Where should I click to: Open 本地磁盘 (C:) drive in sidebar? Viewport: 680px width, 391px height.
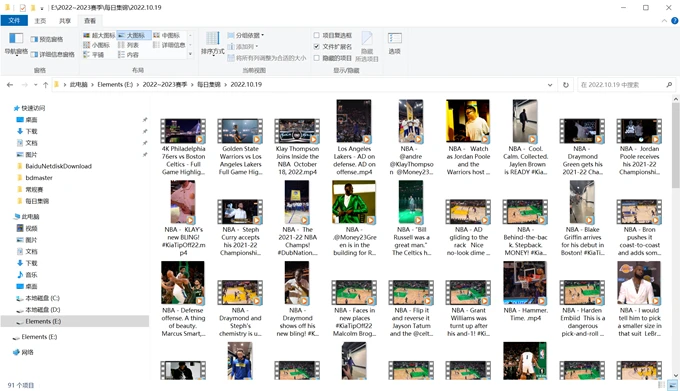pyautogui.click(x=42, y=298)
